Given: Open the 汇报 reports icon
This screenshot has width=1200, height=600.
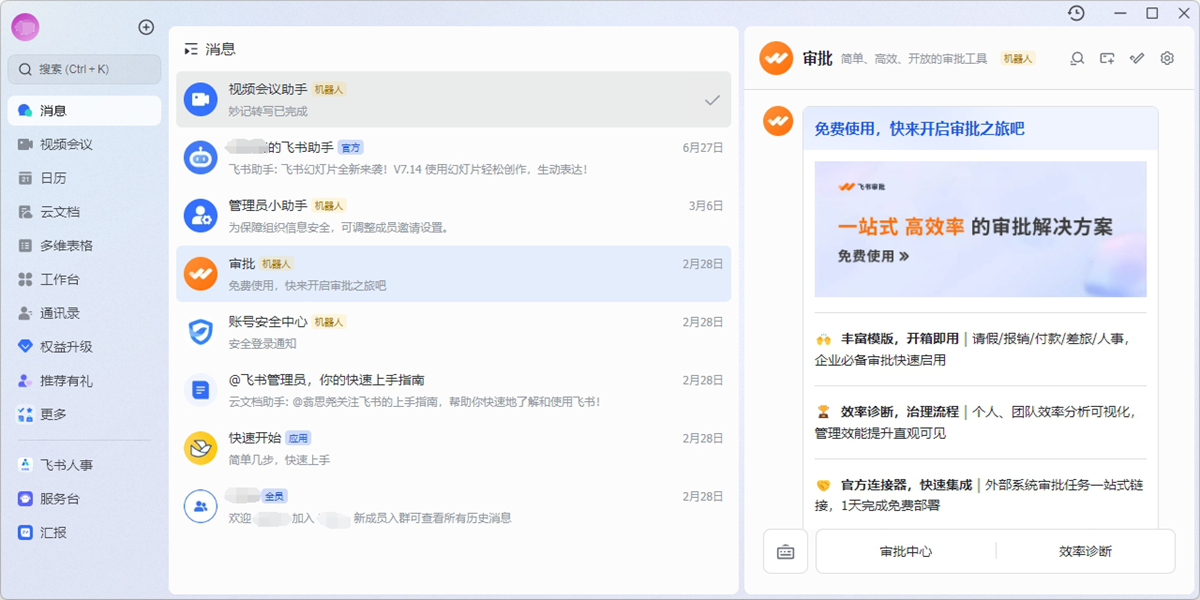Looking at the screenshot, I should coord(25,533).
